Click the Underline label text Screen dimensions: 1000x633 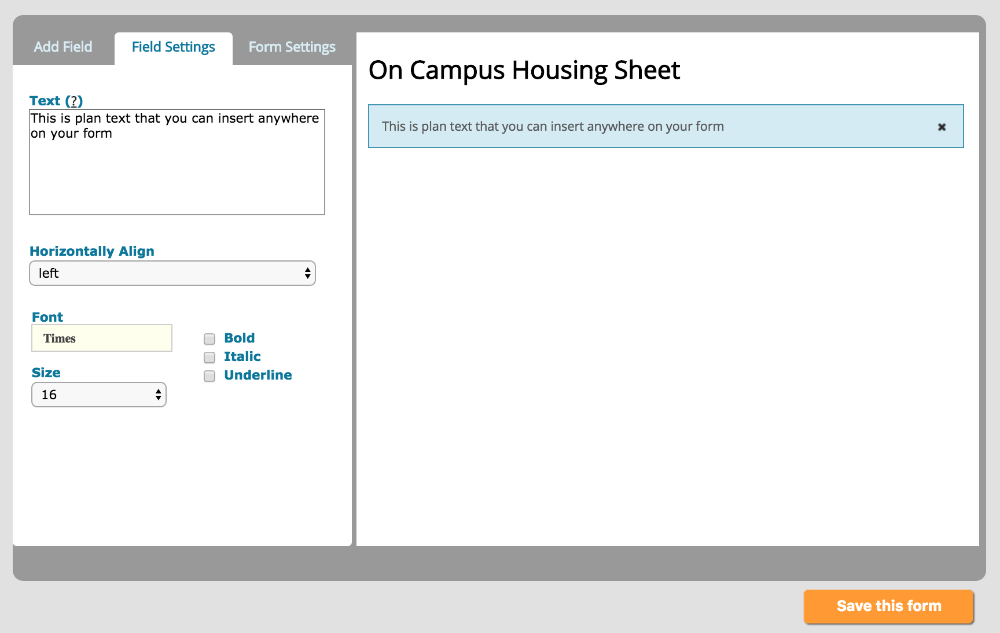[258, 375]
